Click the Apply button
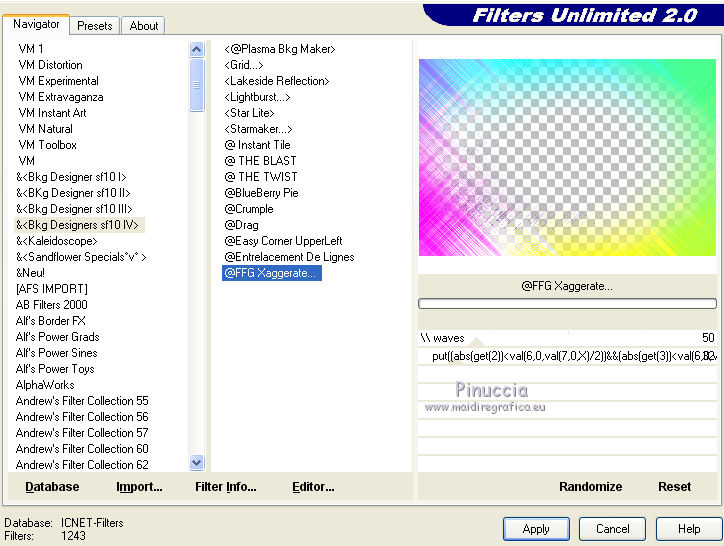The width and height of the screenshot is (724, 546). click(x=536, y=529)
